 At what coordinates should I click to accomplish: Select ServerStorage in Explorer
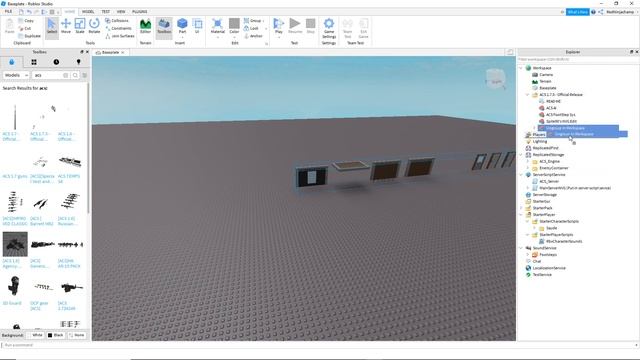544,195
